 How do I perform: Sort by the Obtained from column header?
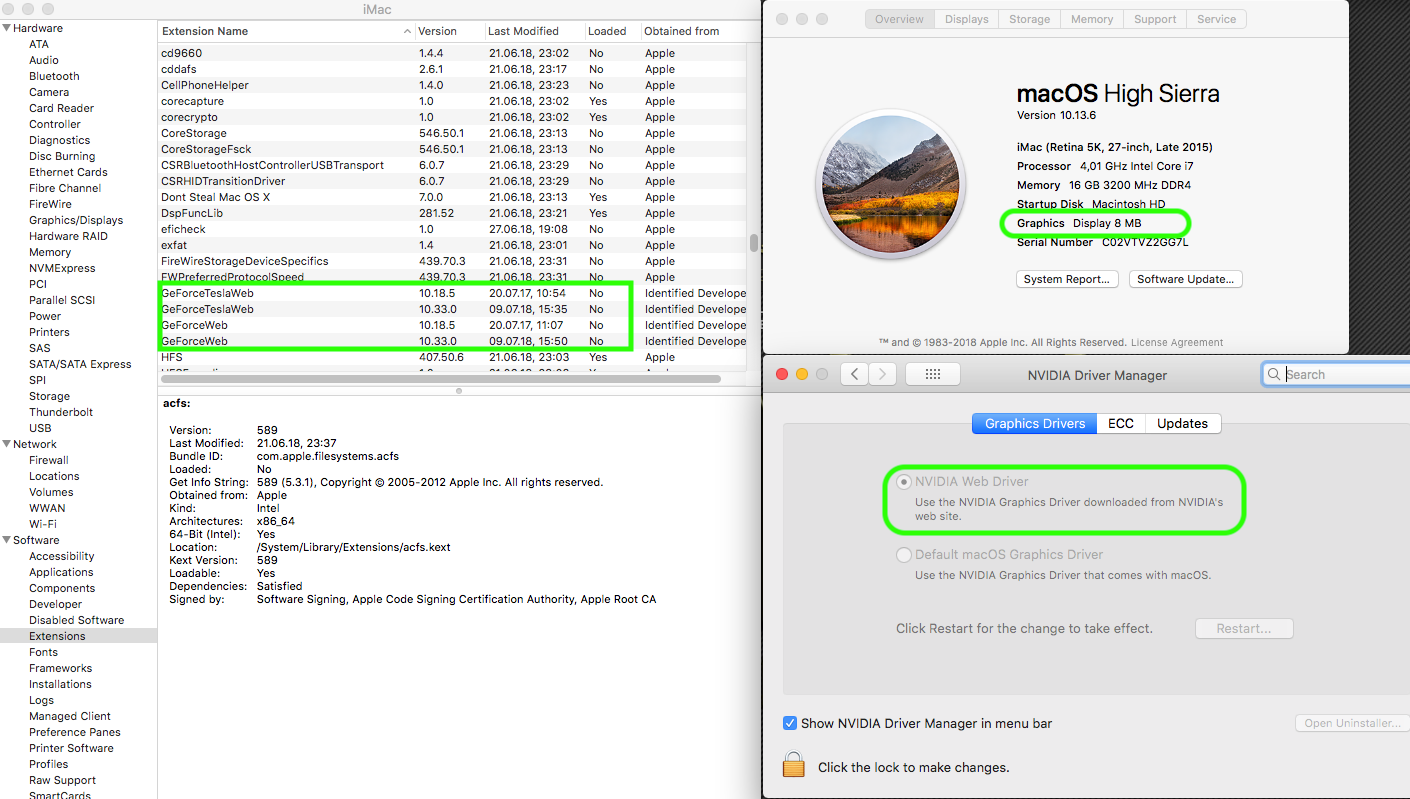(x=694, y=31)
